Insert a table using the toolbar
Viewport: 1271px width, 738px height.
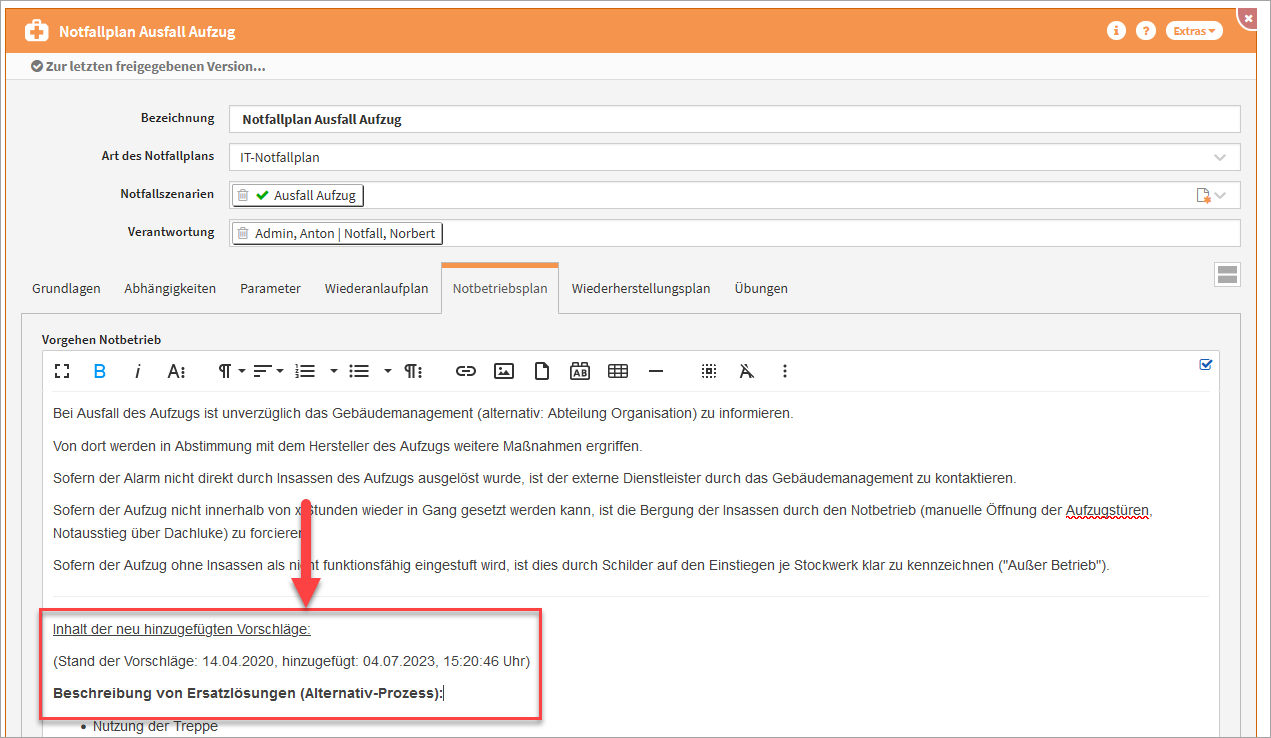click(618, 371)
